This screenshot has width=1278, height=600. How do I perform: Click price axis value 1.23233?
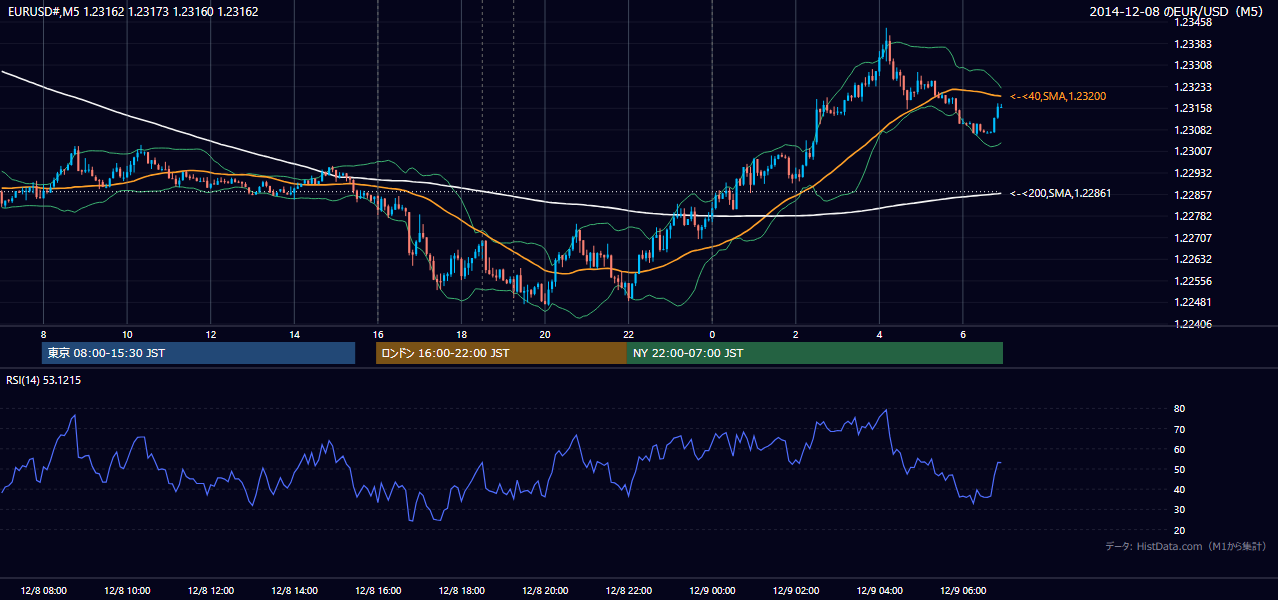coord(1193,87)
